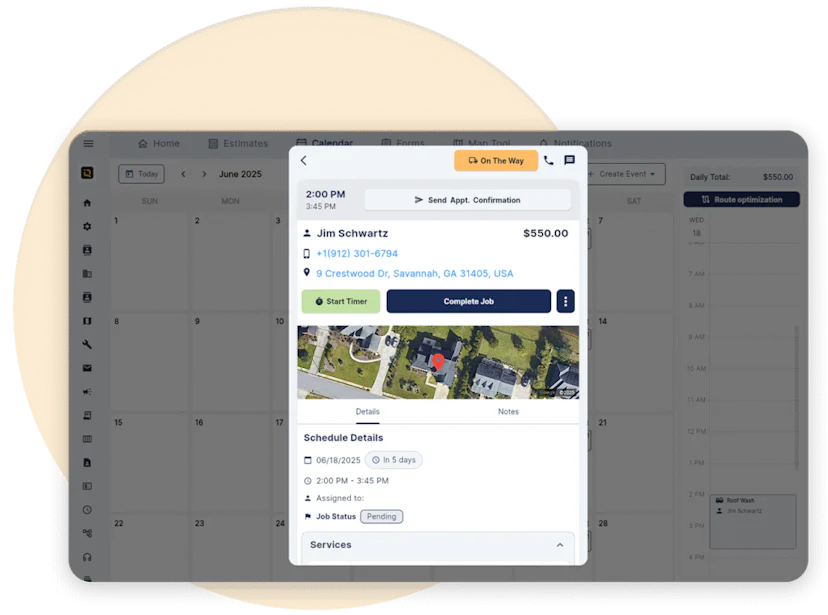Viewport: 828px width, 615px height.
Task: Open the map icon in left sidebar
Action: coord(87,321)
